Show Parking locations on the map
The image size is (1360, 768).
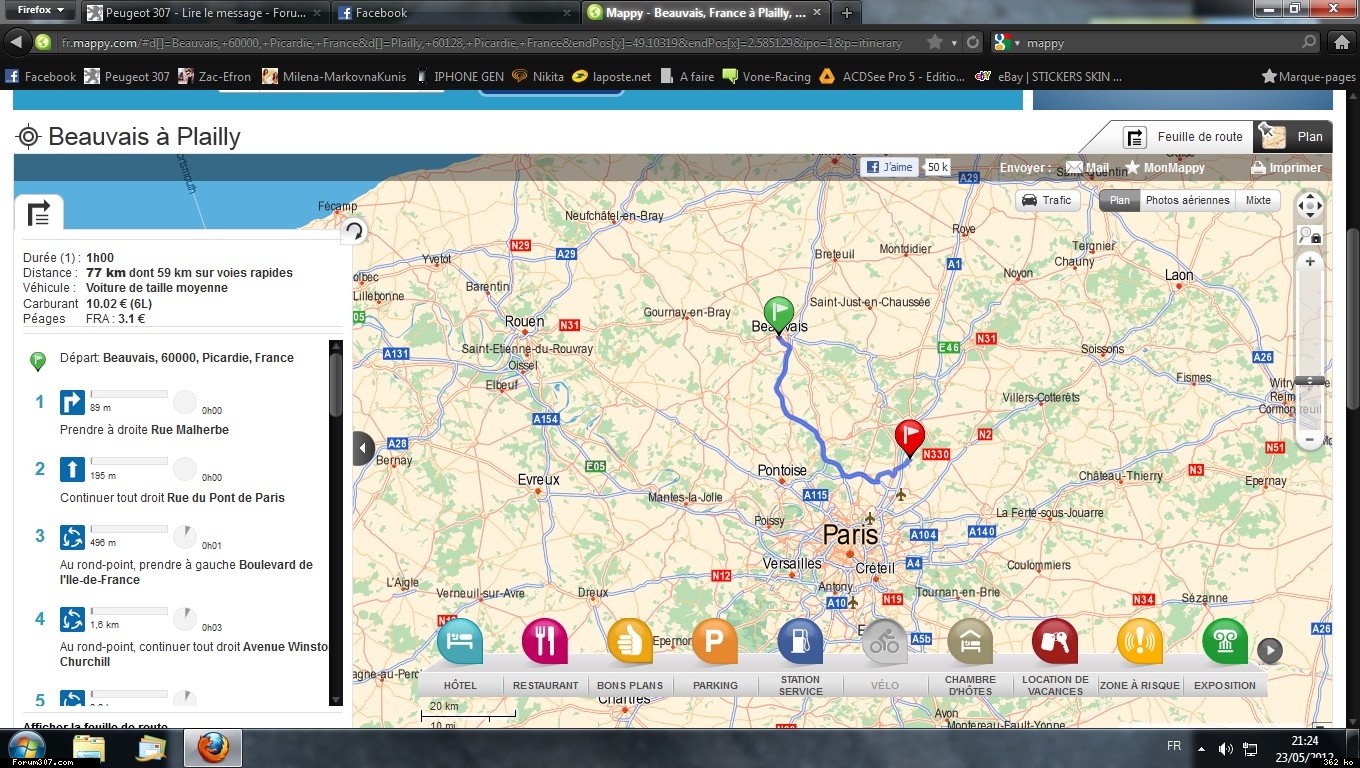(x=715, y=642)
